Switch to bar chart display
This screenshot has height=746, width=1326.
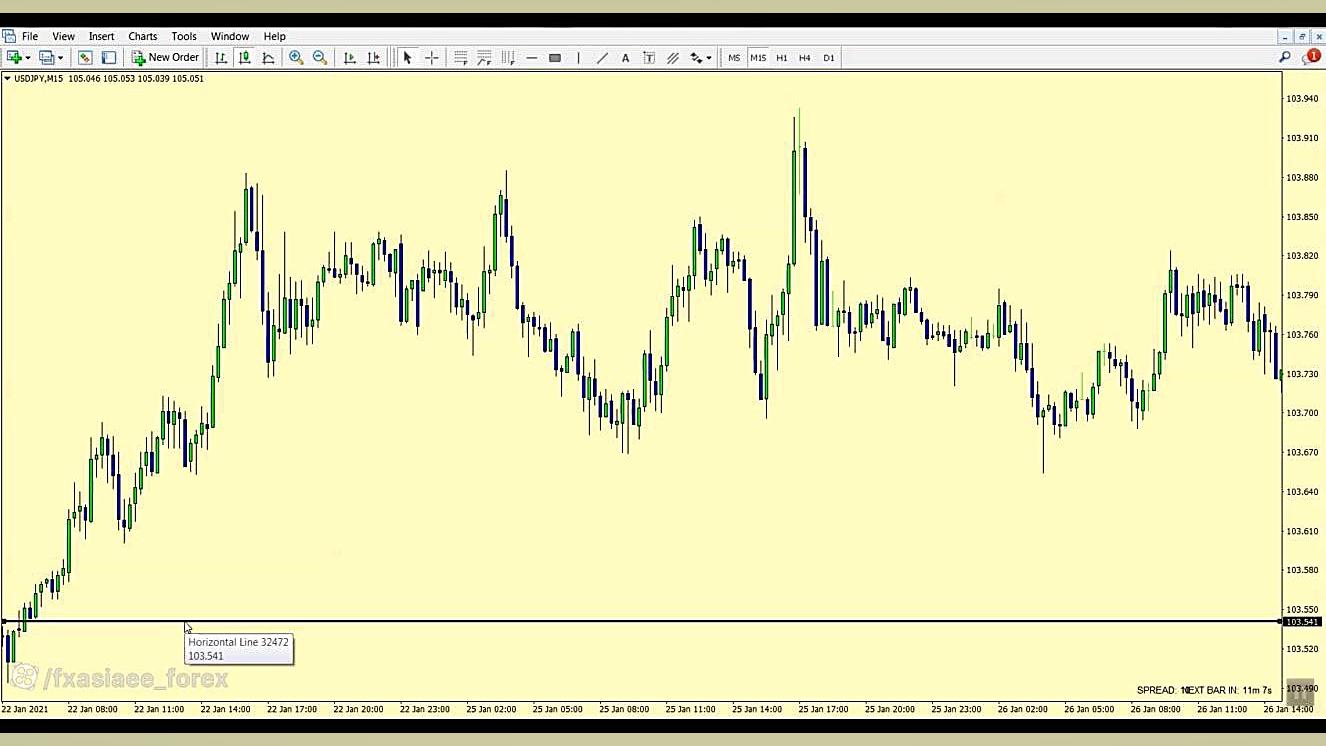click(x=221, y=58)
